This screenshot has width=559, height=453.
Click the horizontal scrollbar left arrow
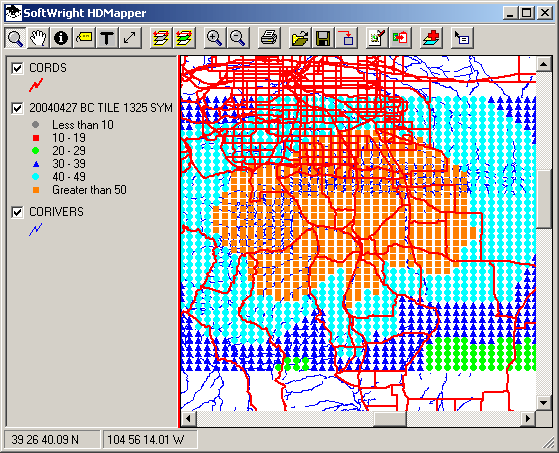coord(189,419)
